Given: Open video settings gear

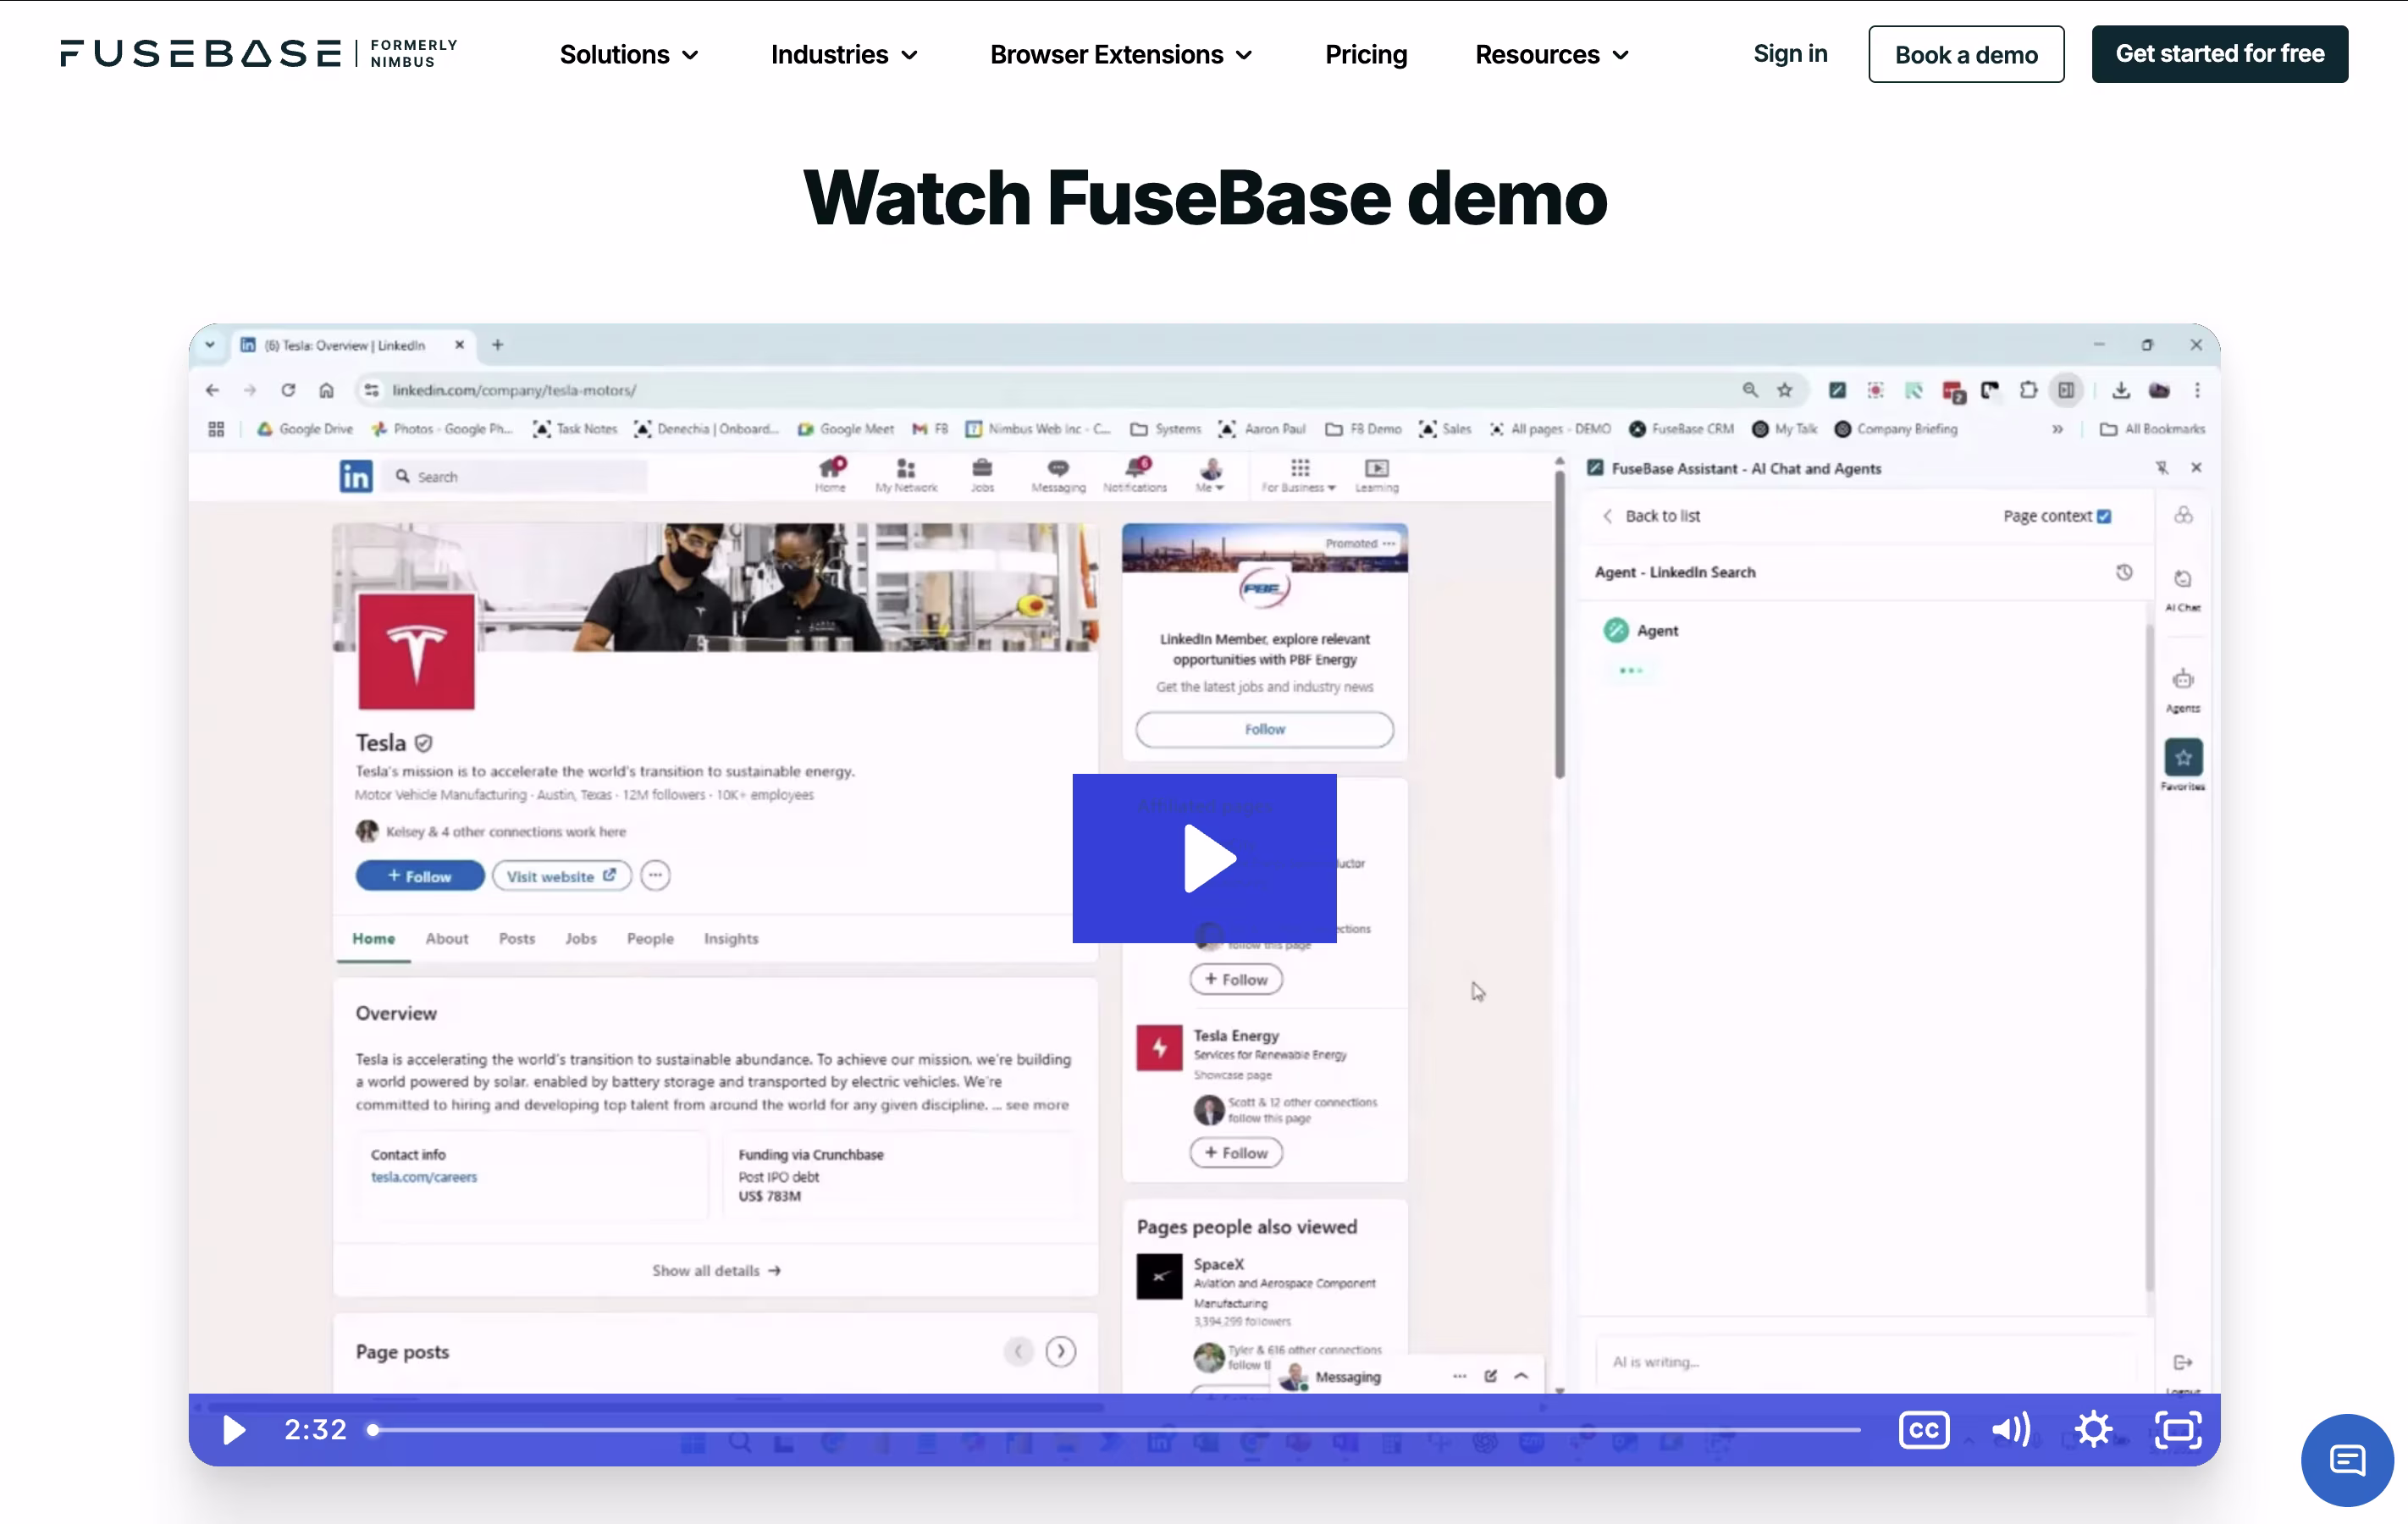Looking at the screenshot, I should tap(2093, 1429).
